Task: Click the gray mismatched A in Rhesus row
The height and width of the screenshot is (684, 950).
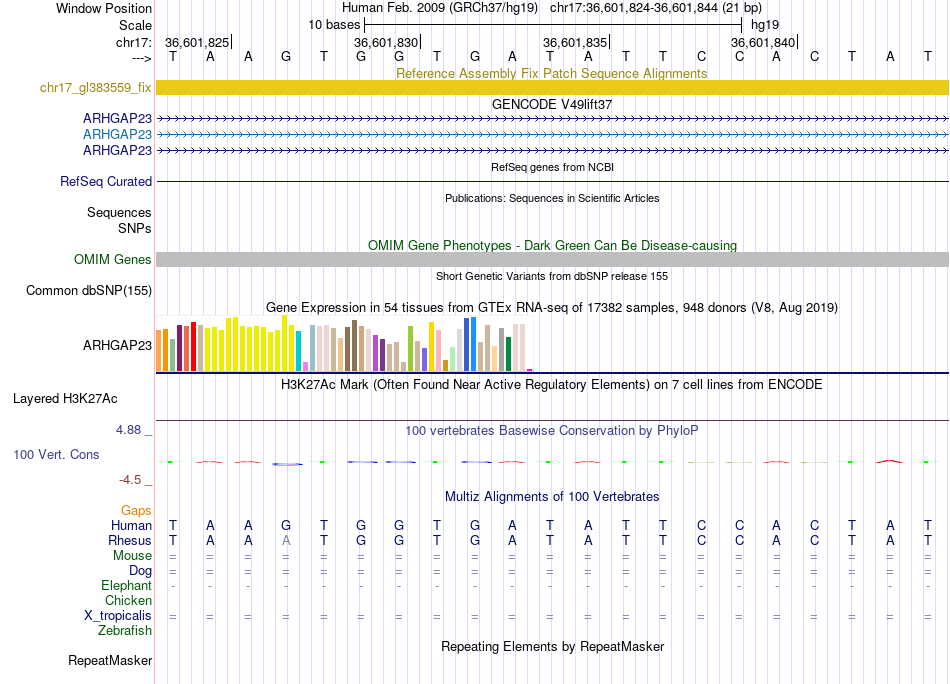Action: [286, 540]
